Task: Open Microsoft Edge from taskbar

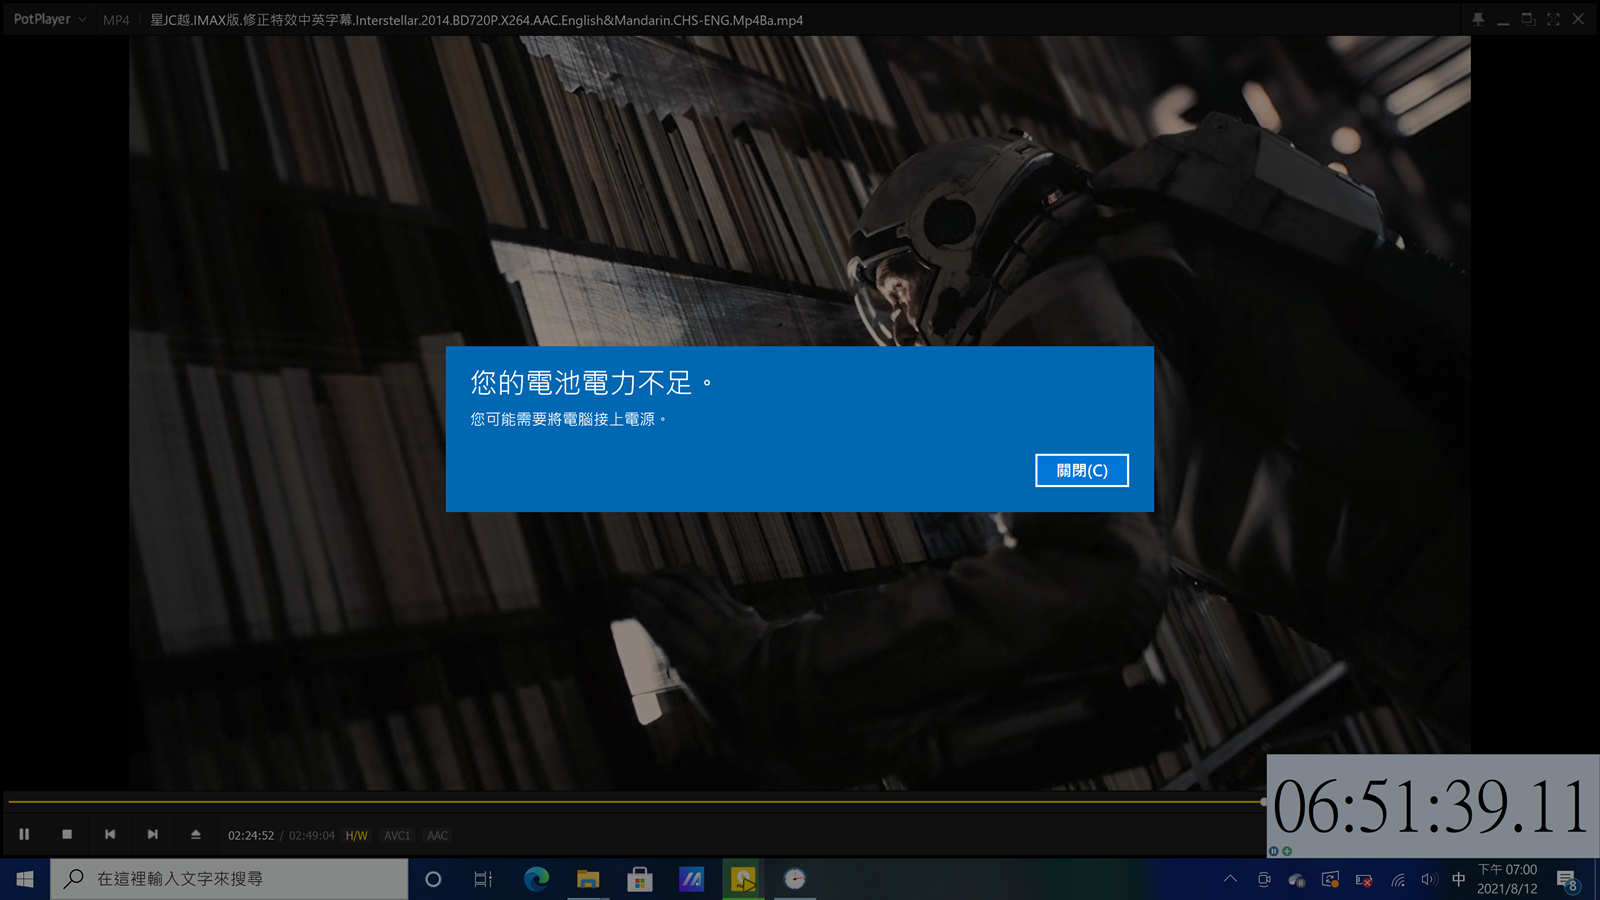Action: pos(537,879)
